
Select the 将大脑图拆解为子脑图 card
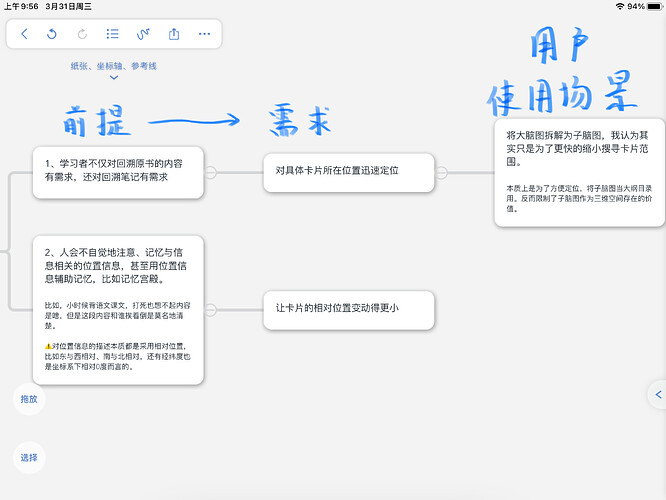(579, 172)
